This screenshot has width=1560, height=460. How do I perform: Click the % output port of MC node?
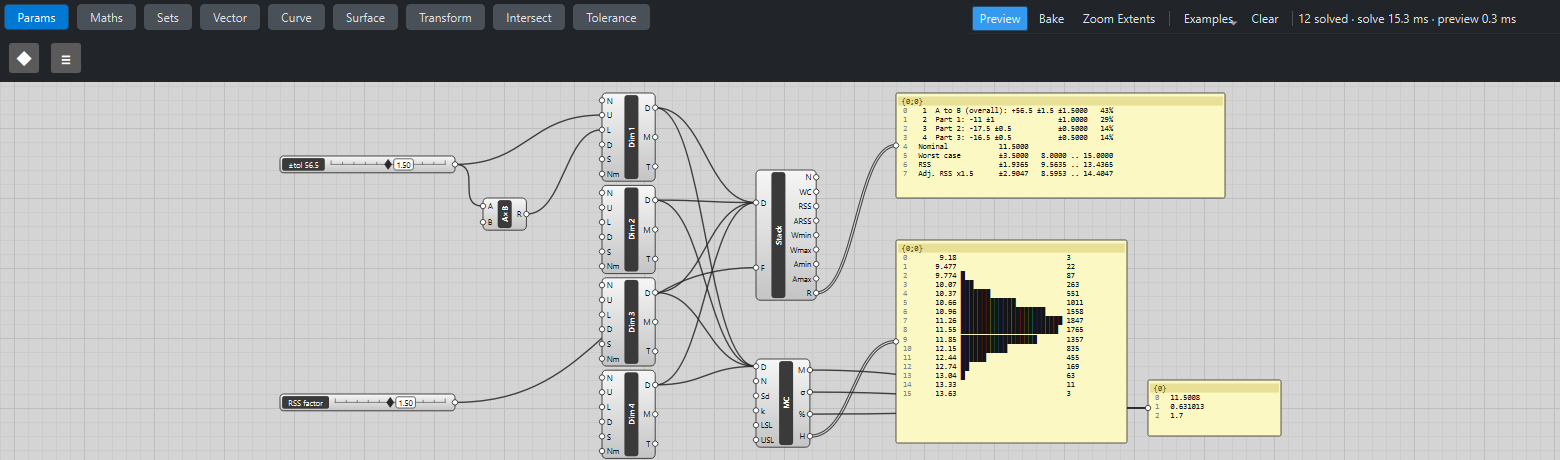point(812,413)
